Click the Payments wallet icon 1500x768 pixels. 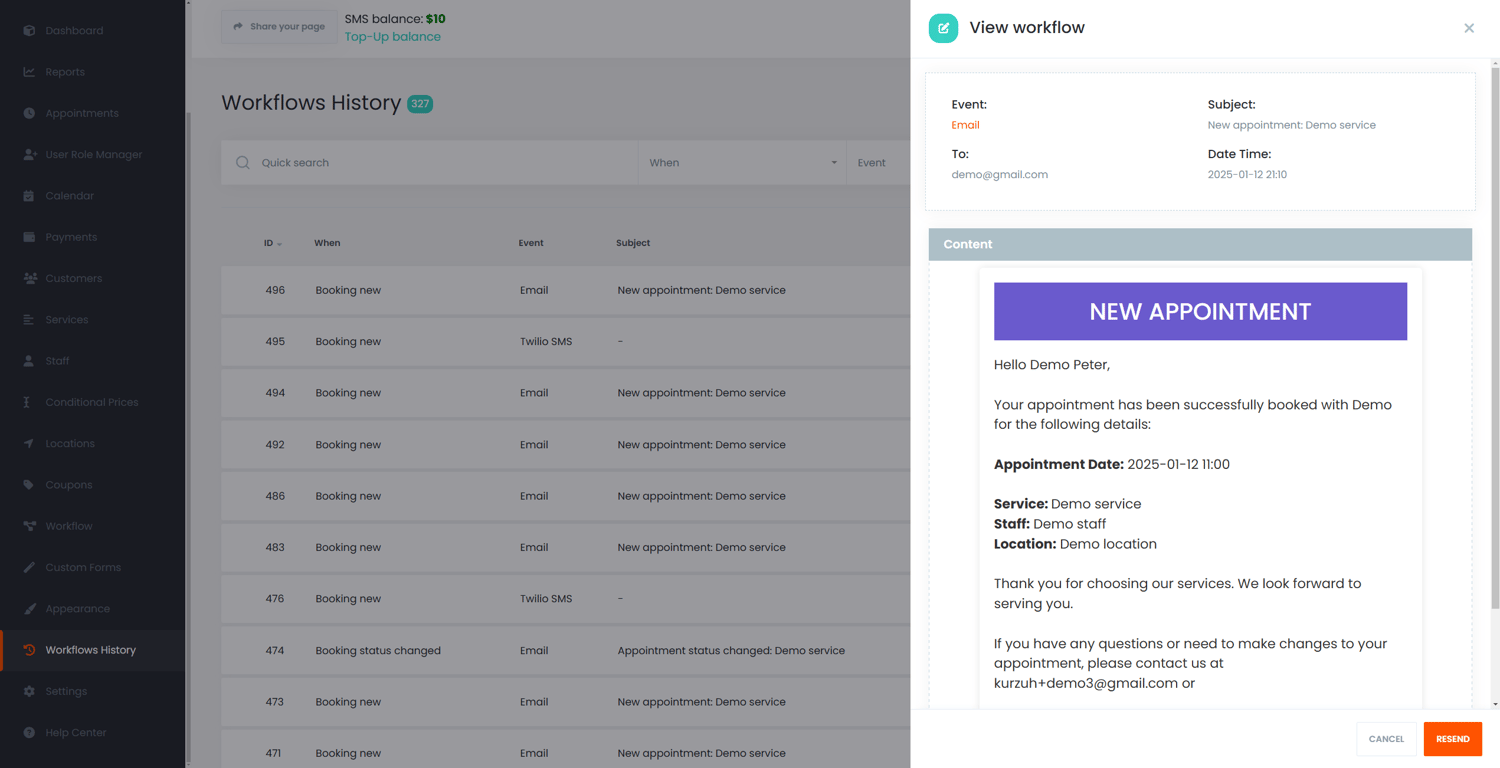coord(29,237)
